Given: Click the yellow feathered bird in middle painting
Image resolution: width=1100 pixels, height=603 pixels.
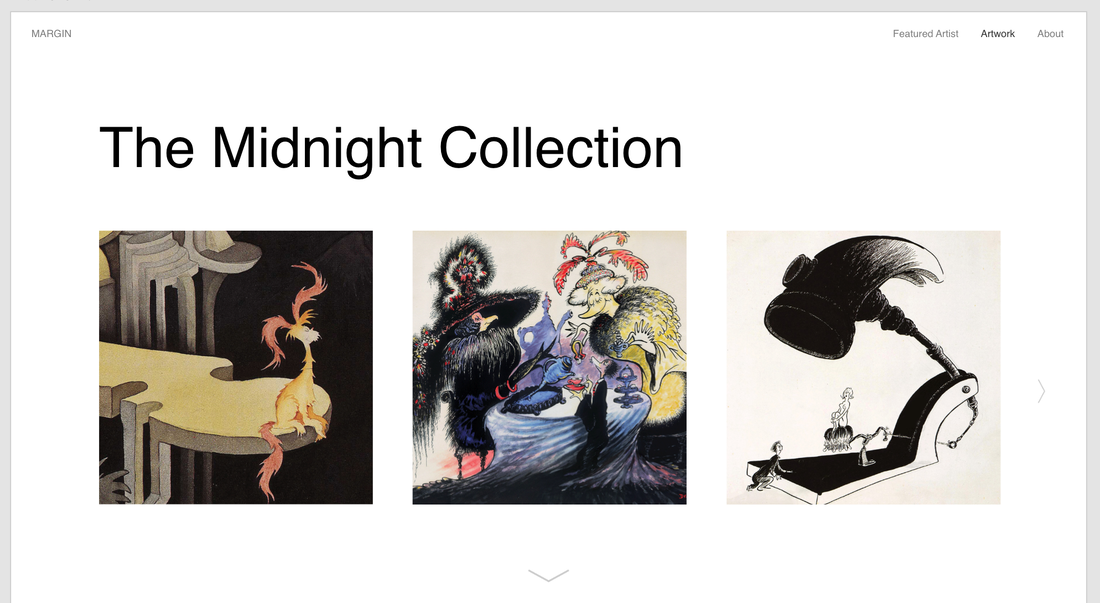Looking at the screenshot, I should coord(631,337).
